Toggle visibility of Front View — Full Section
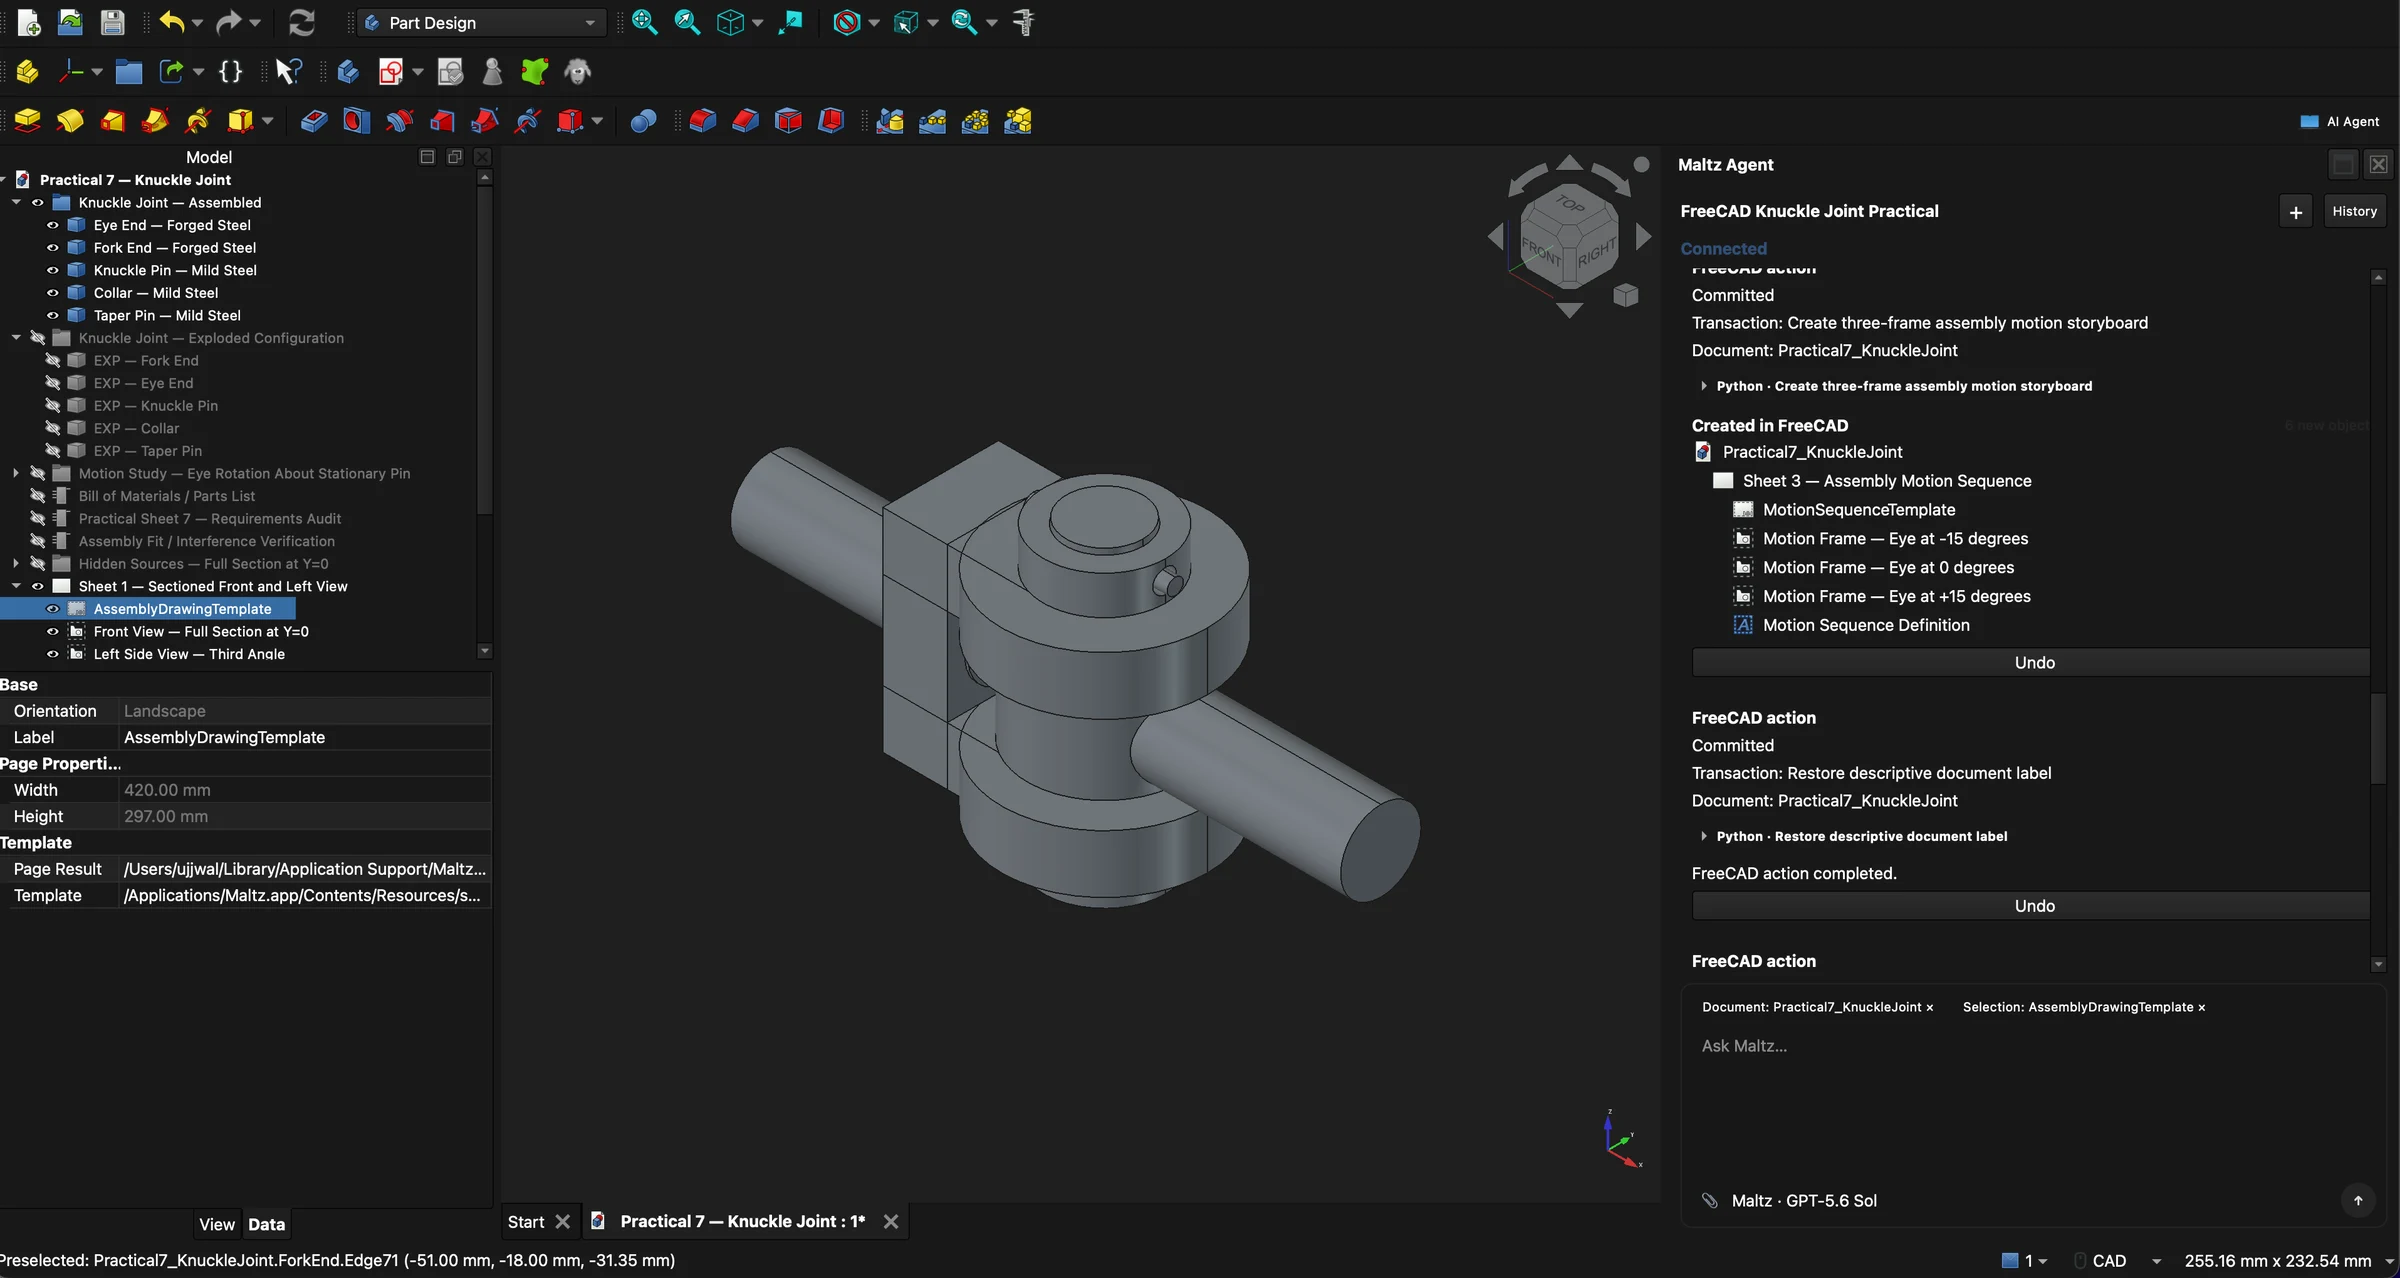 [x=53, y=631]
